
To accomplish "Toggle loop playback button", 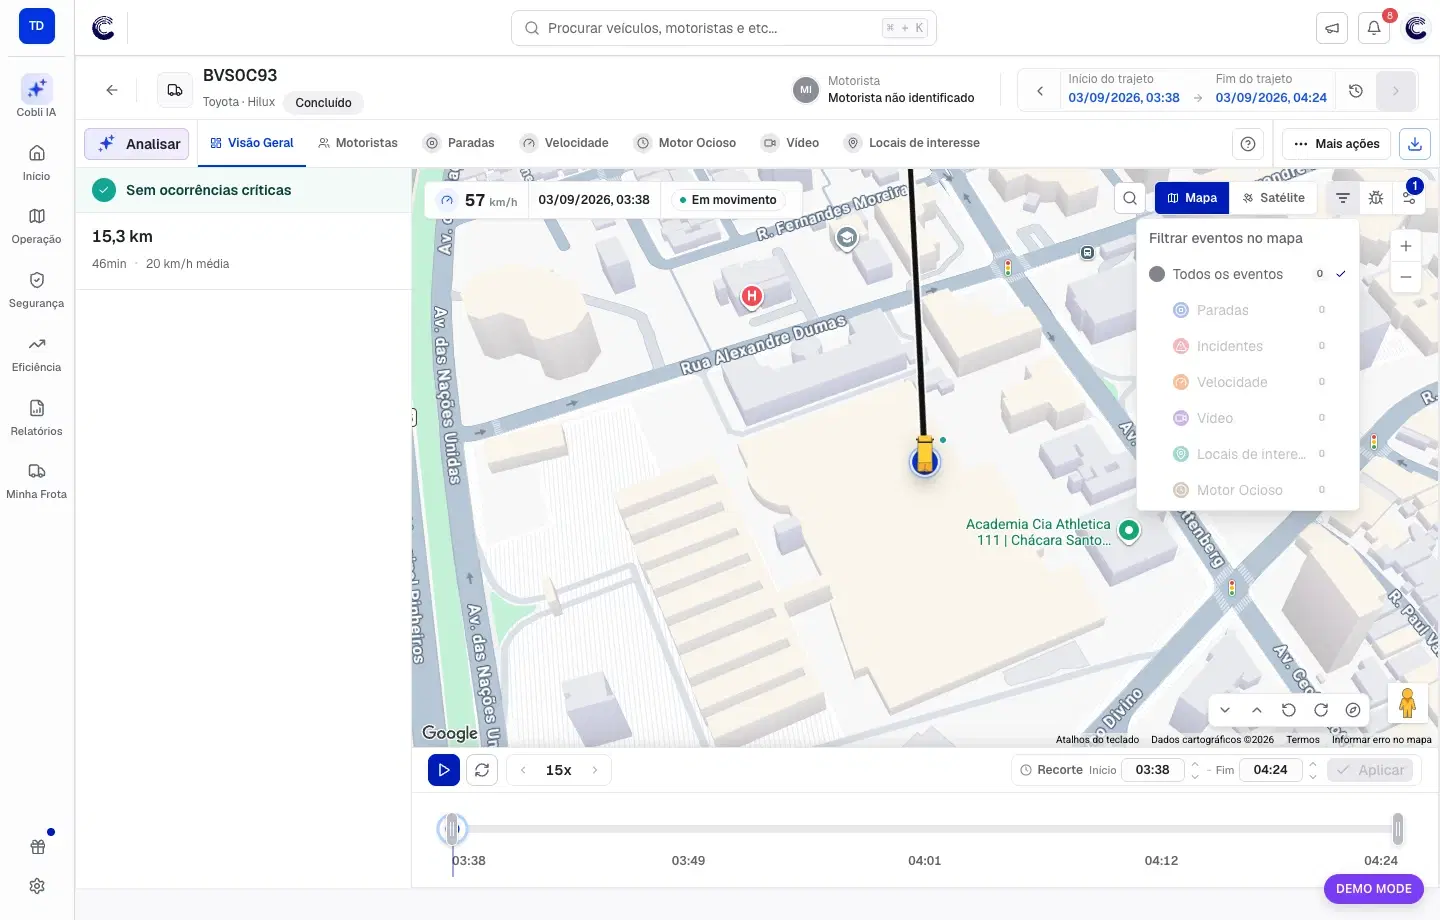I will [482, 770].
